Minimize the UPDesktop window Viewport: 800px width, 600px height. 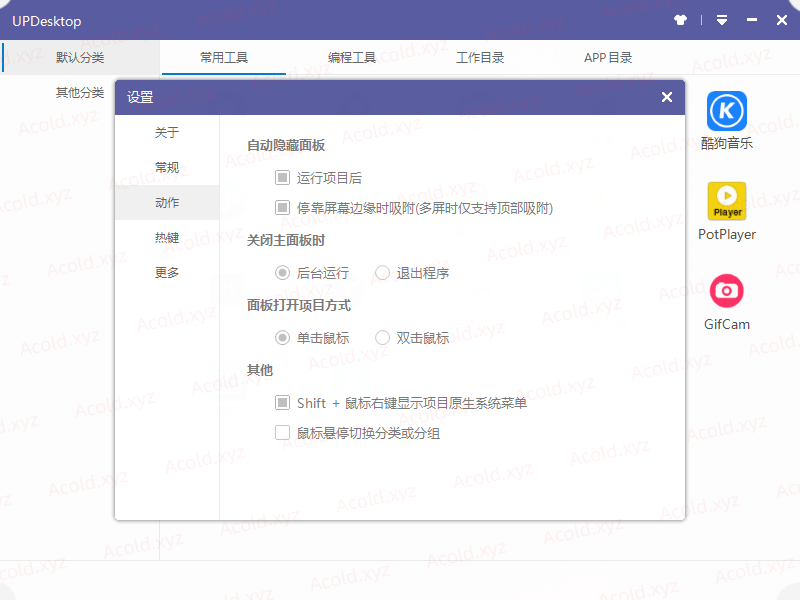752,20
